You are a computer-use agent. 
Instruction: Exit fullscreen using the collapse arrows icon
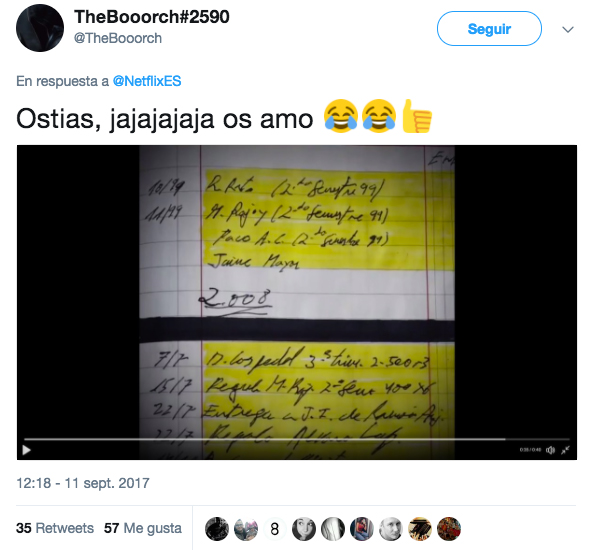(565, 450)
